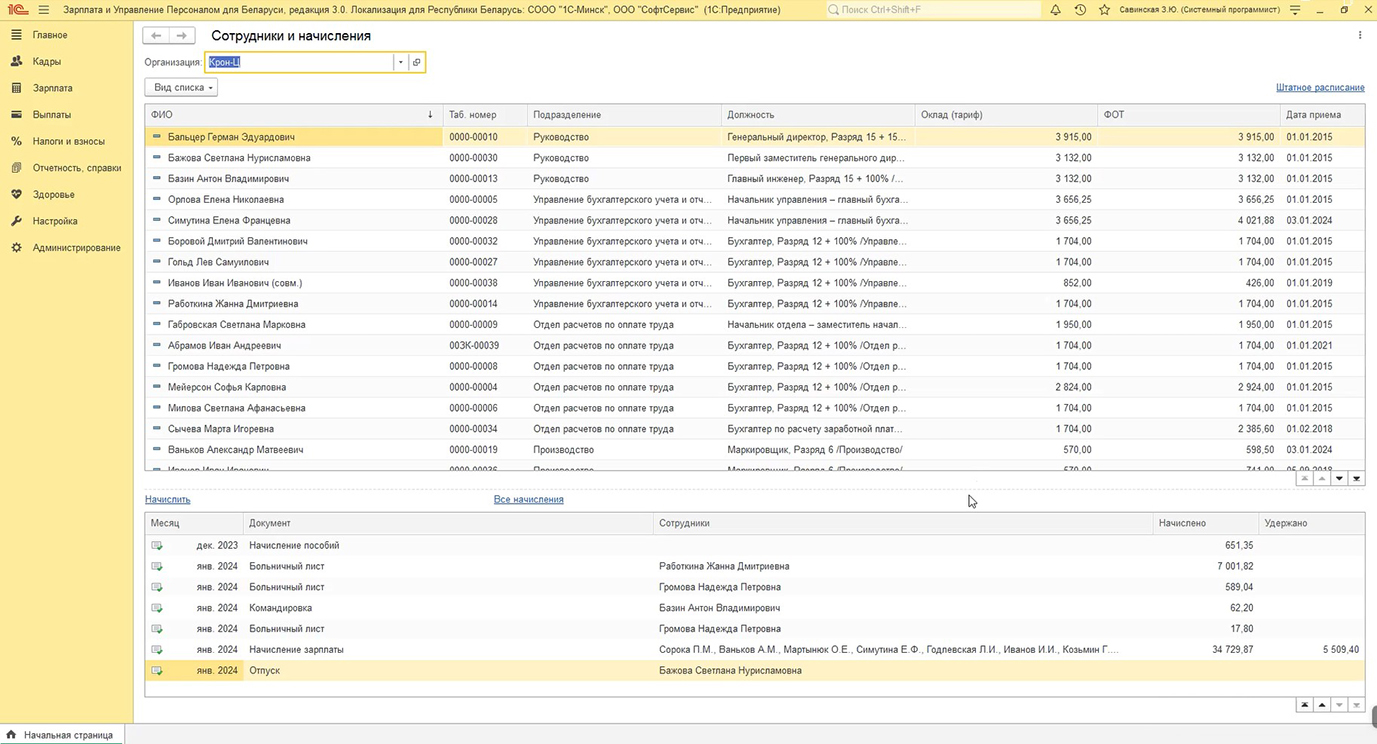Open the Налоги и взносы section

pyautogui.click(x=68, y=141)
